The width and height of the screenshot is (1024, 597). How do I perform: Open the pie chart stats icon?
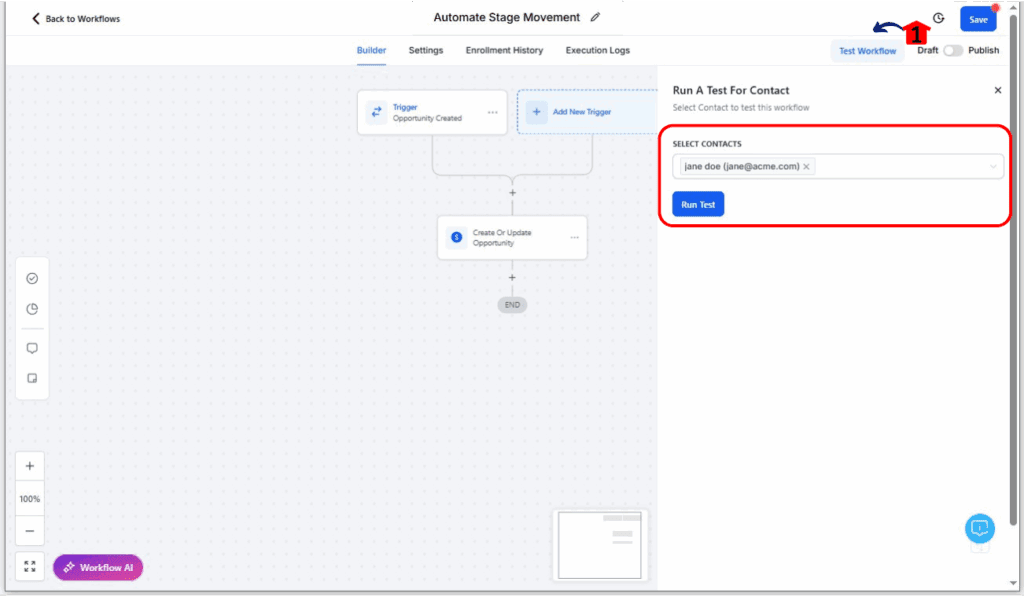point(32,309)
